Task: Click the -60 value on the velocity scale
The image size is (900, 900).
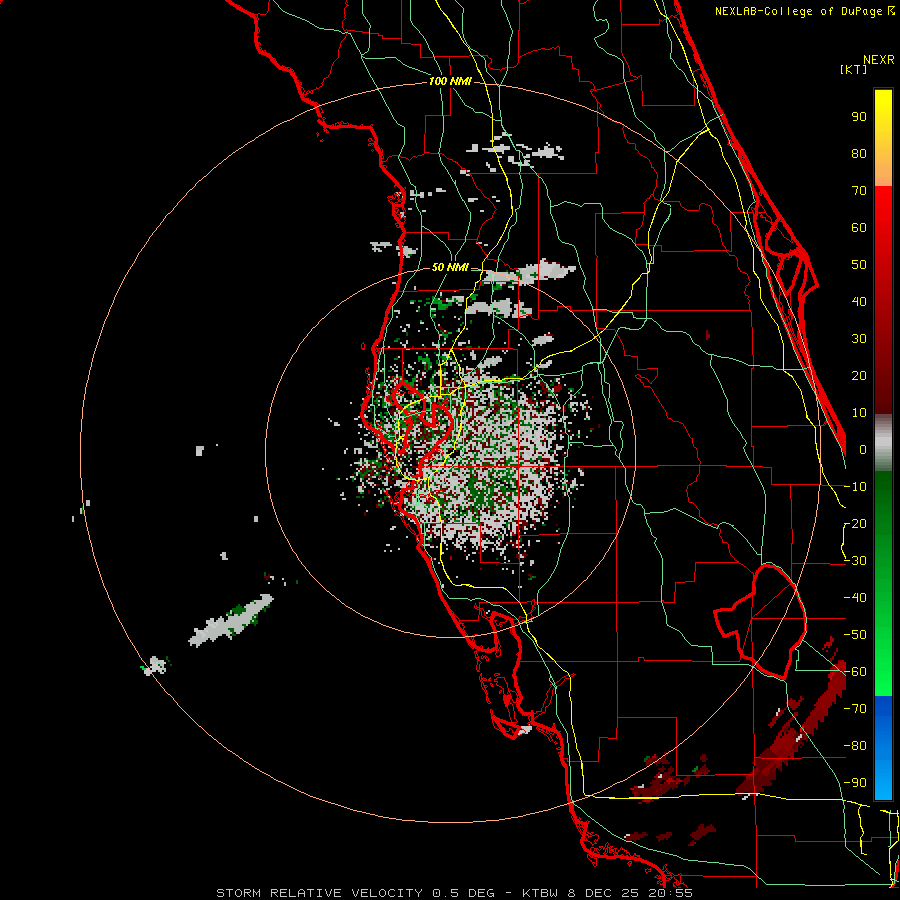Action: tap(855, 672)
